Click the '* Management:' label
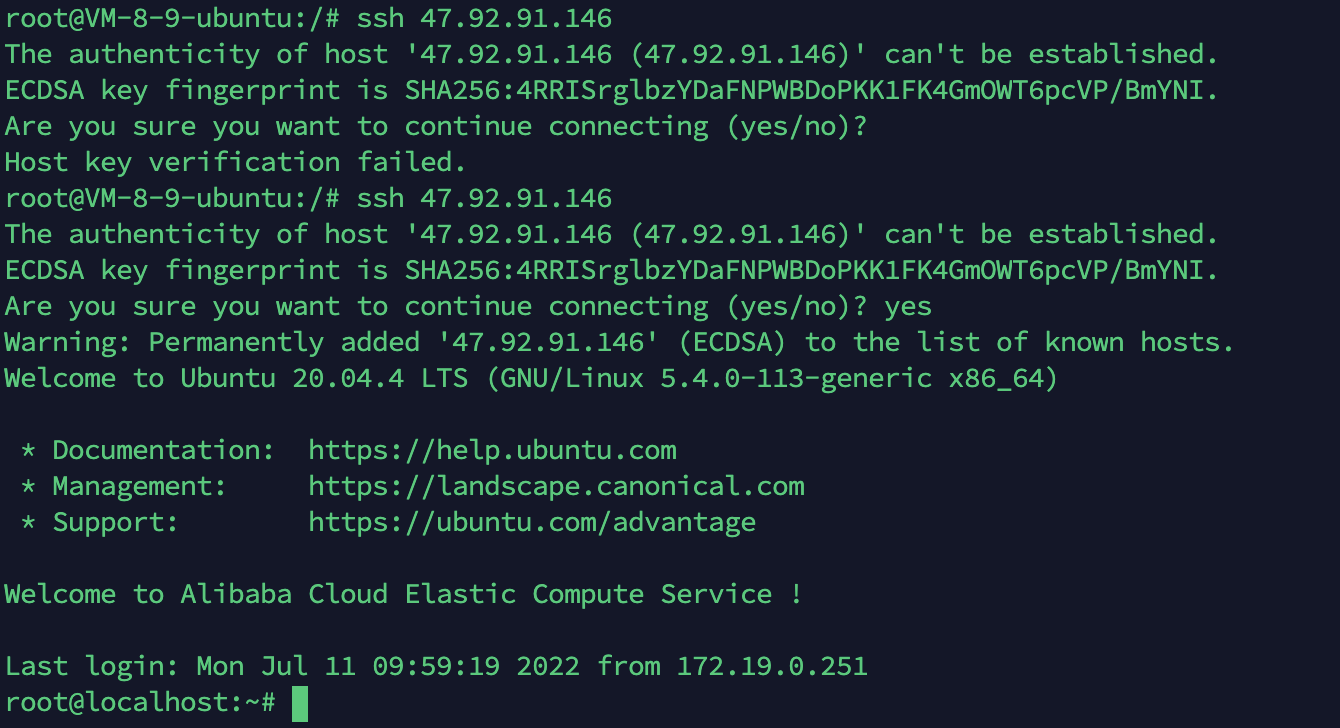The image size is (1340, 728). tap(124, 486)
